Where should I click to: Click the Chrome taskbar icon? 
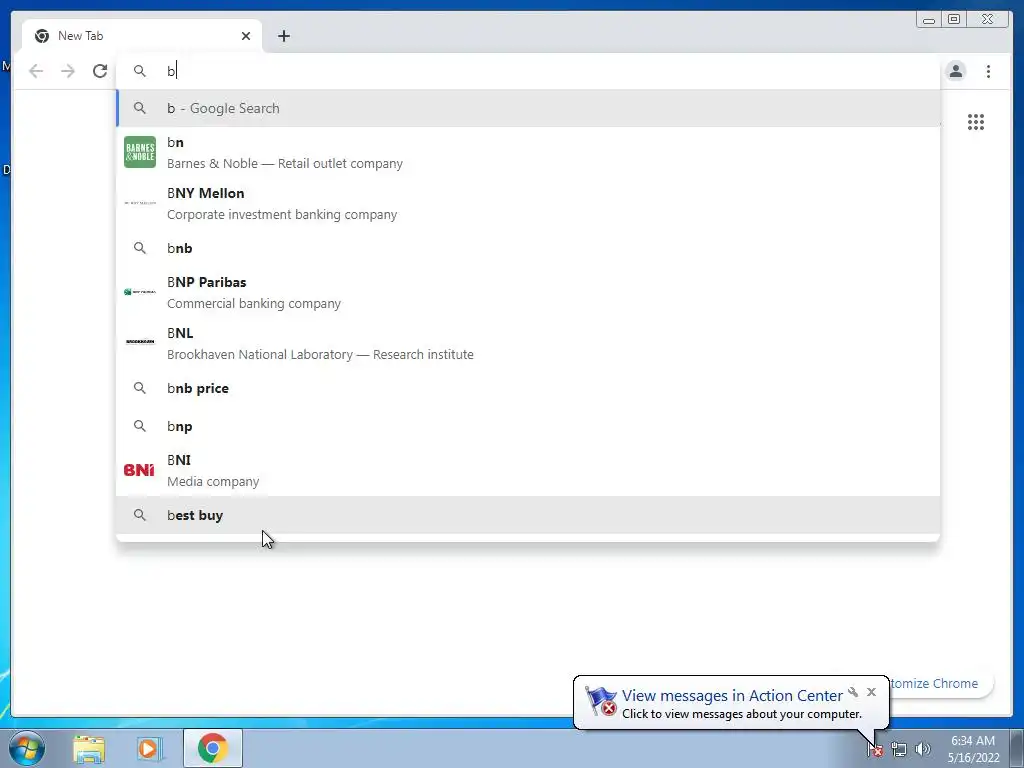(x=212, y=748)
